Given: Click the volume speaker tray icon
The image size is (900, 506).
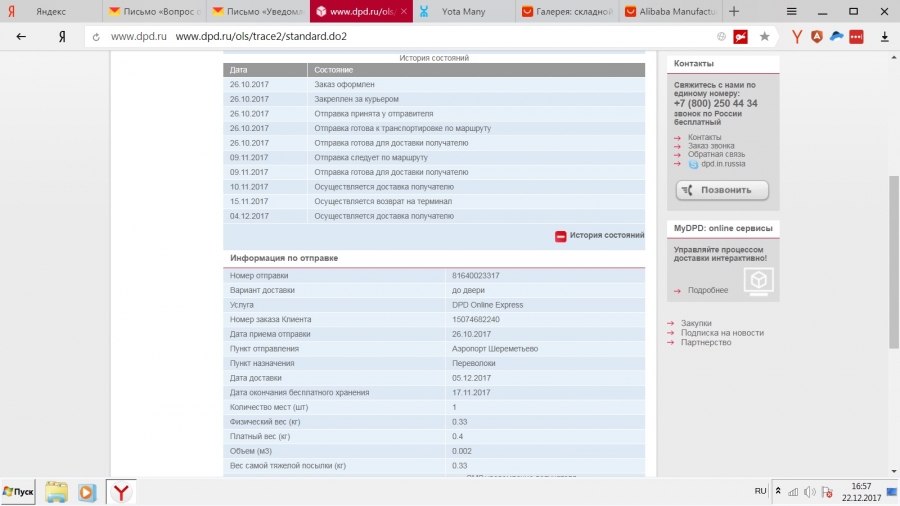Looking at the screenshot, I should click(x=809, y=492).
